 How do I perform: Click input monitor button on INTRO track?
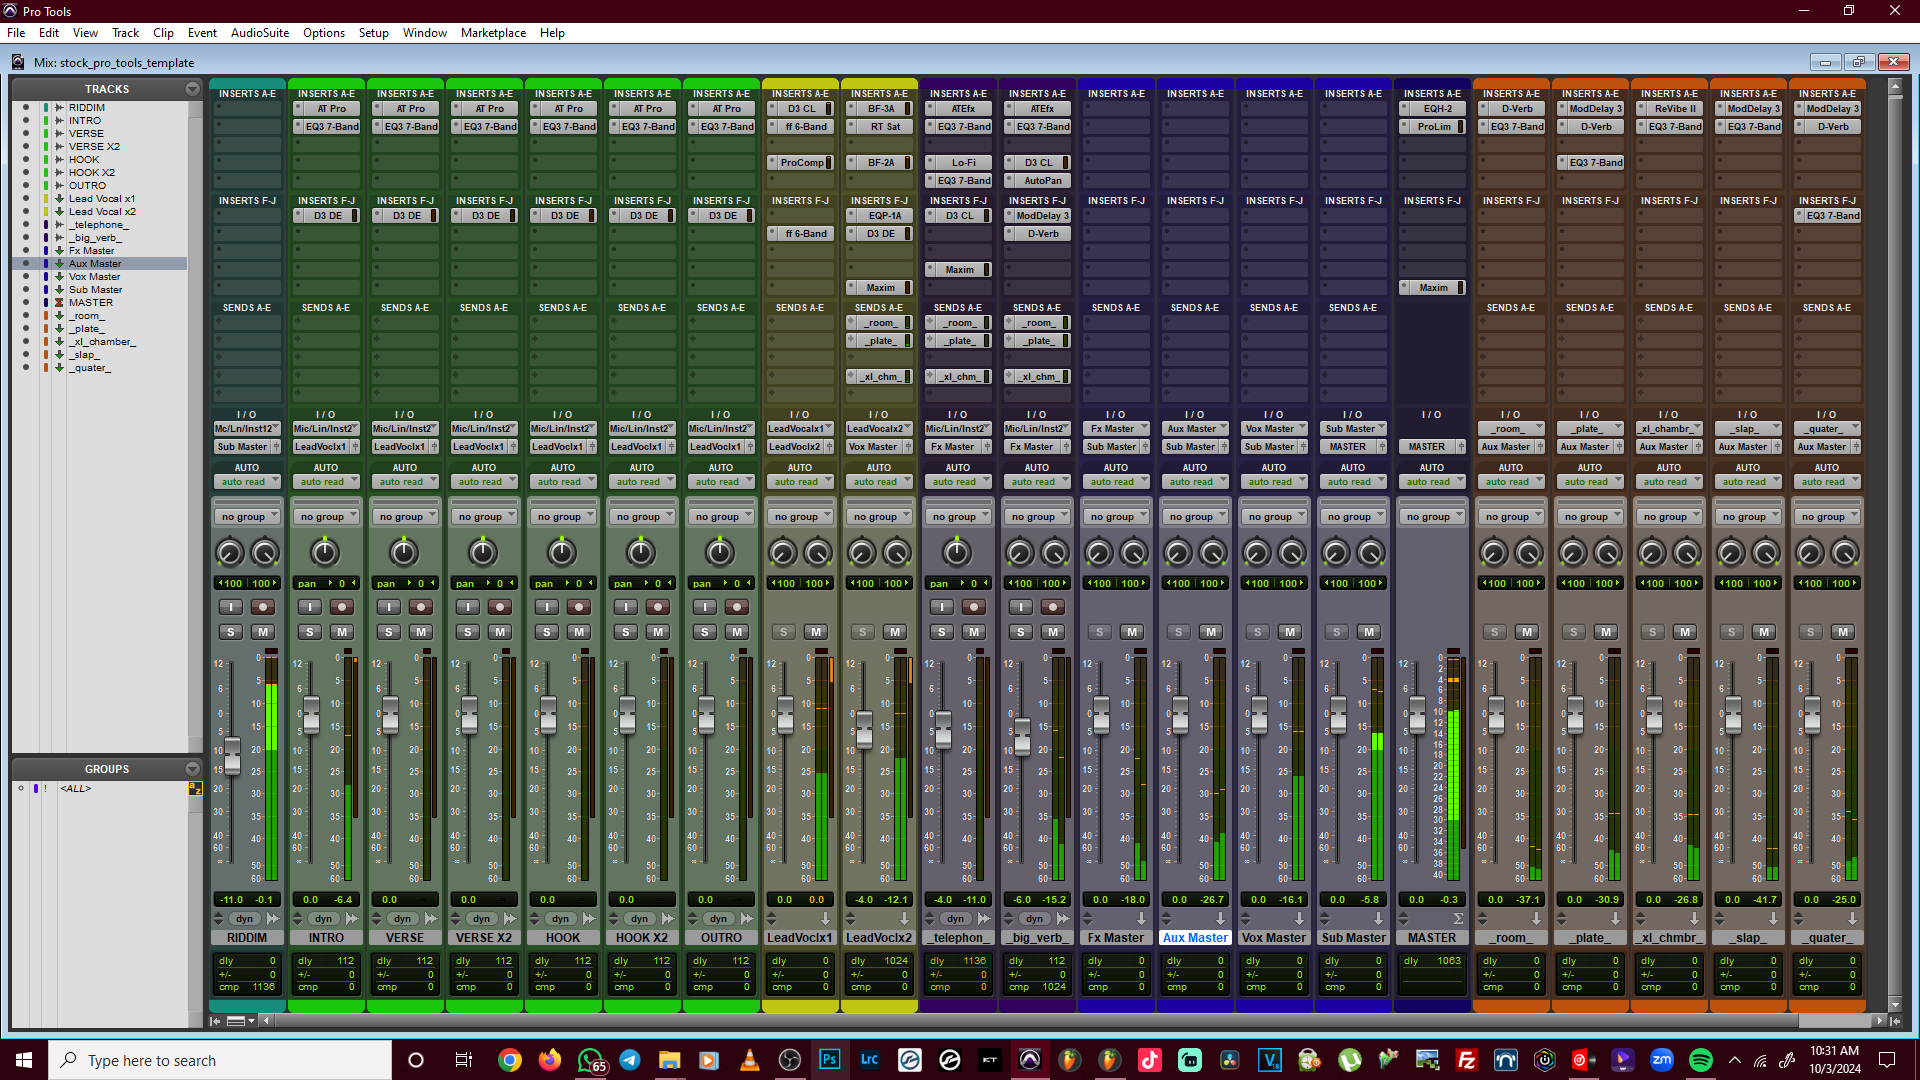310,607
